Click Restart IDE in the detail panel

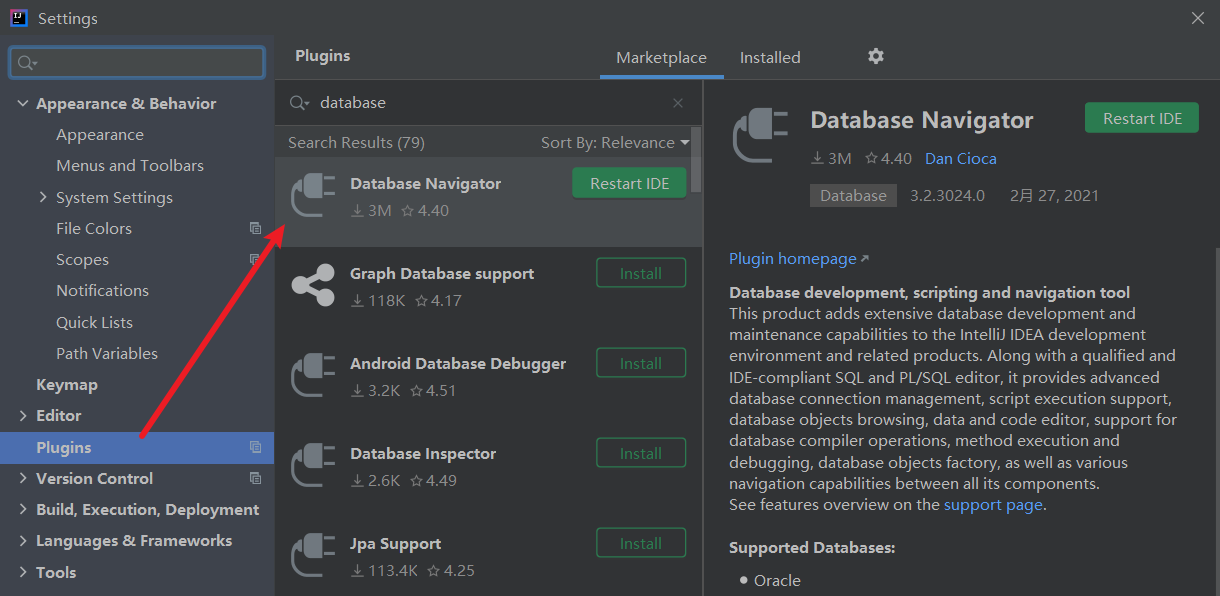(1142, 118)
